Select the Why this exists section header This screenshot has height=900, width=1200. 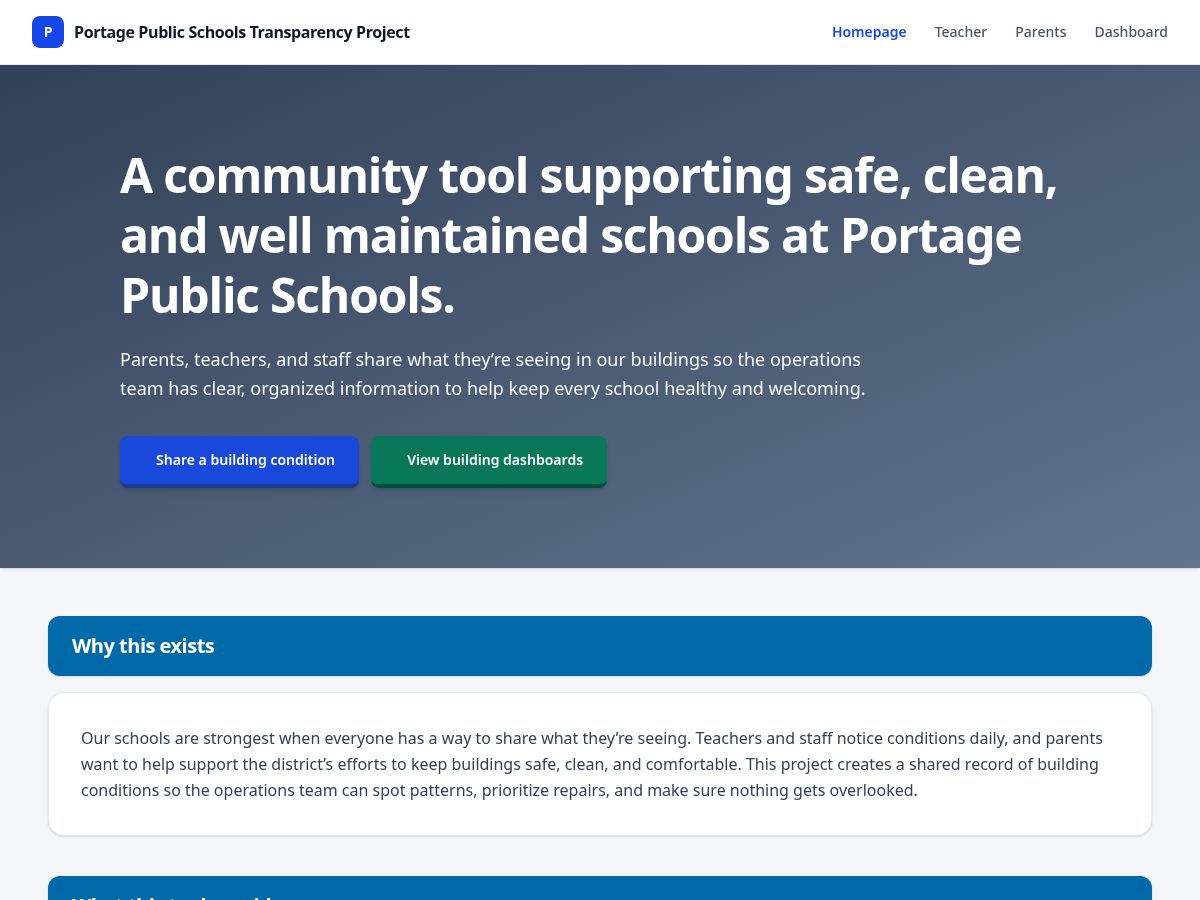click(x=600, y=646)
